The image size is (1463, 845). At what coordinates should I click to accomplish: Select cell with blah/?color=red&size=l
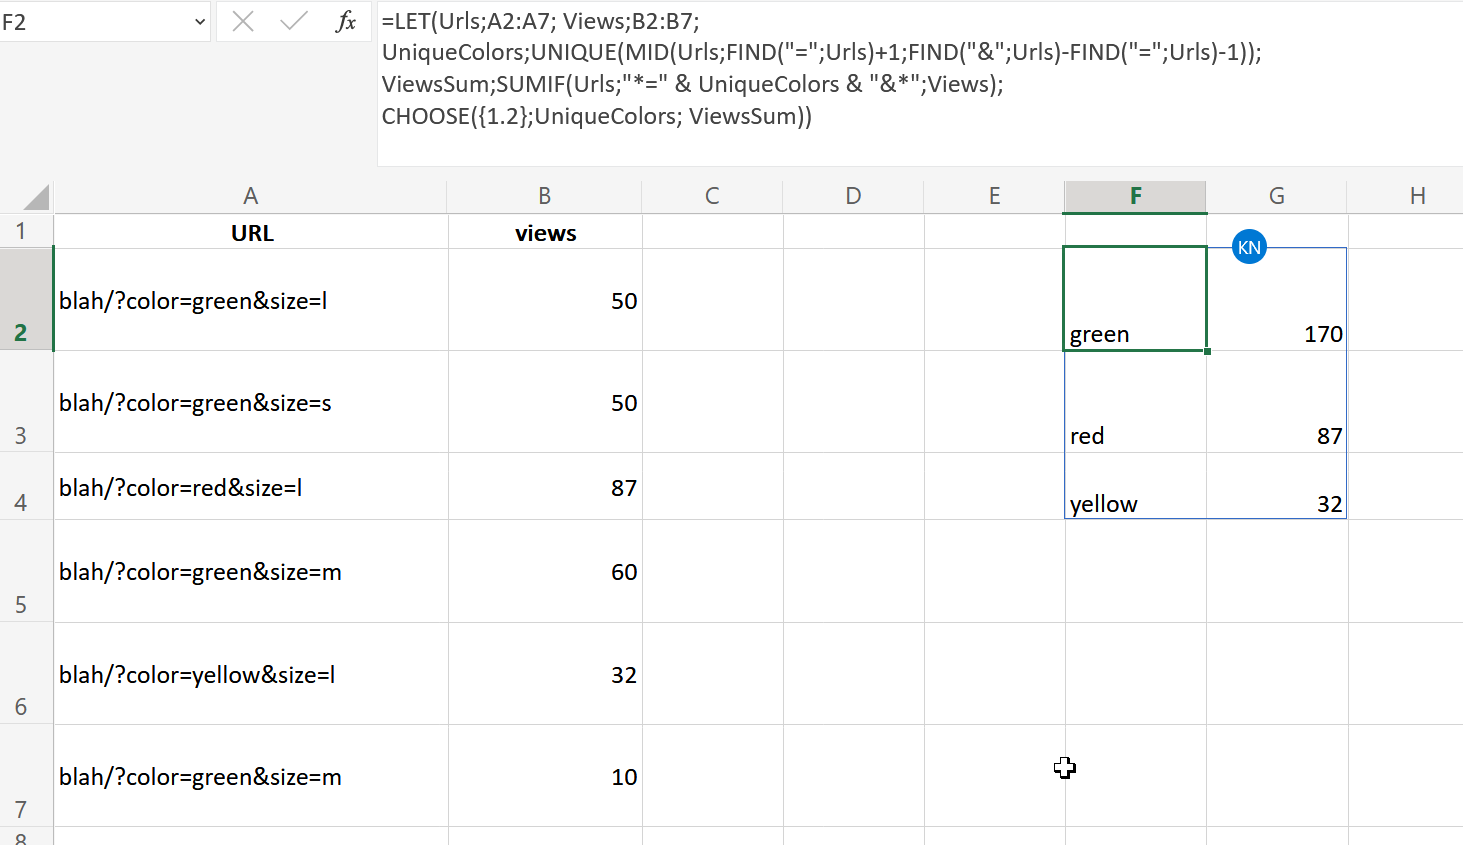click(251, 487)
